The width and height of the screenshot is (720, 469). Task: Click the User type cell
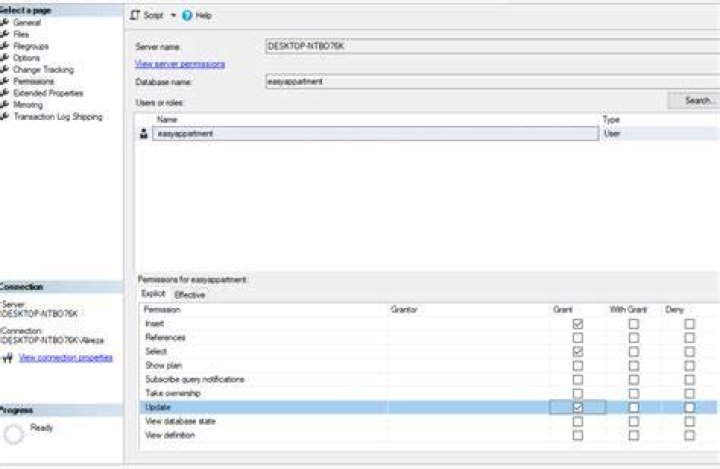click(659, 134)
